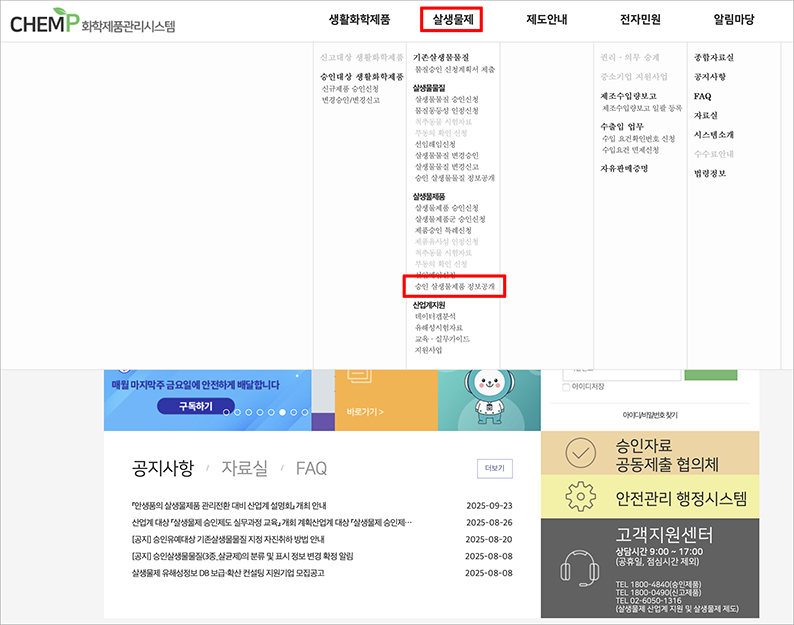Click the gear icon beside 안전관리 행정시스템
This screenshot has width=794, height=625.
tap(580, 497)
